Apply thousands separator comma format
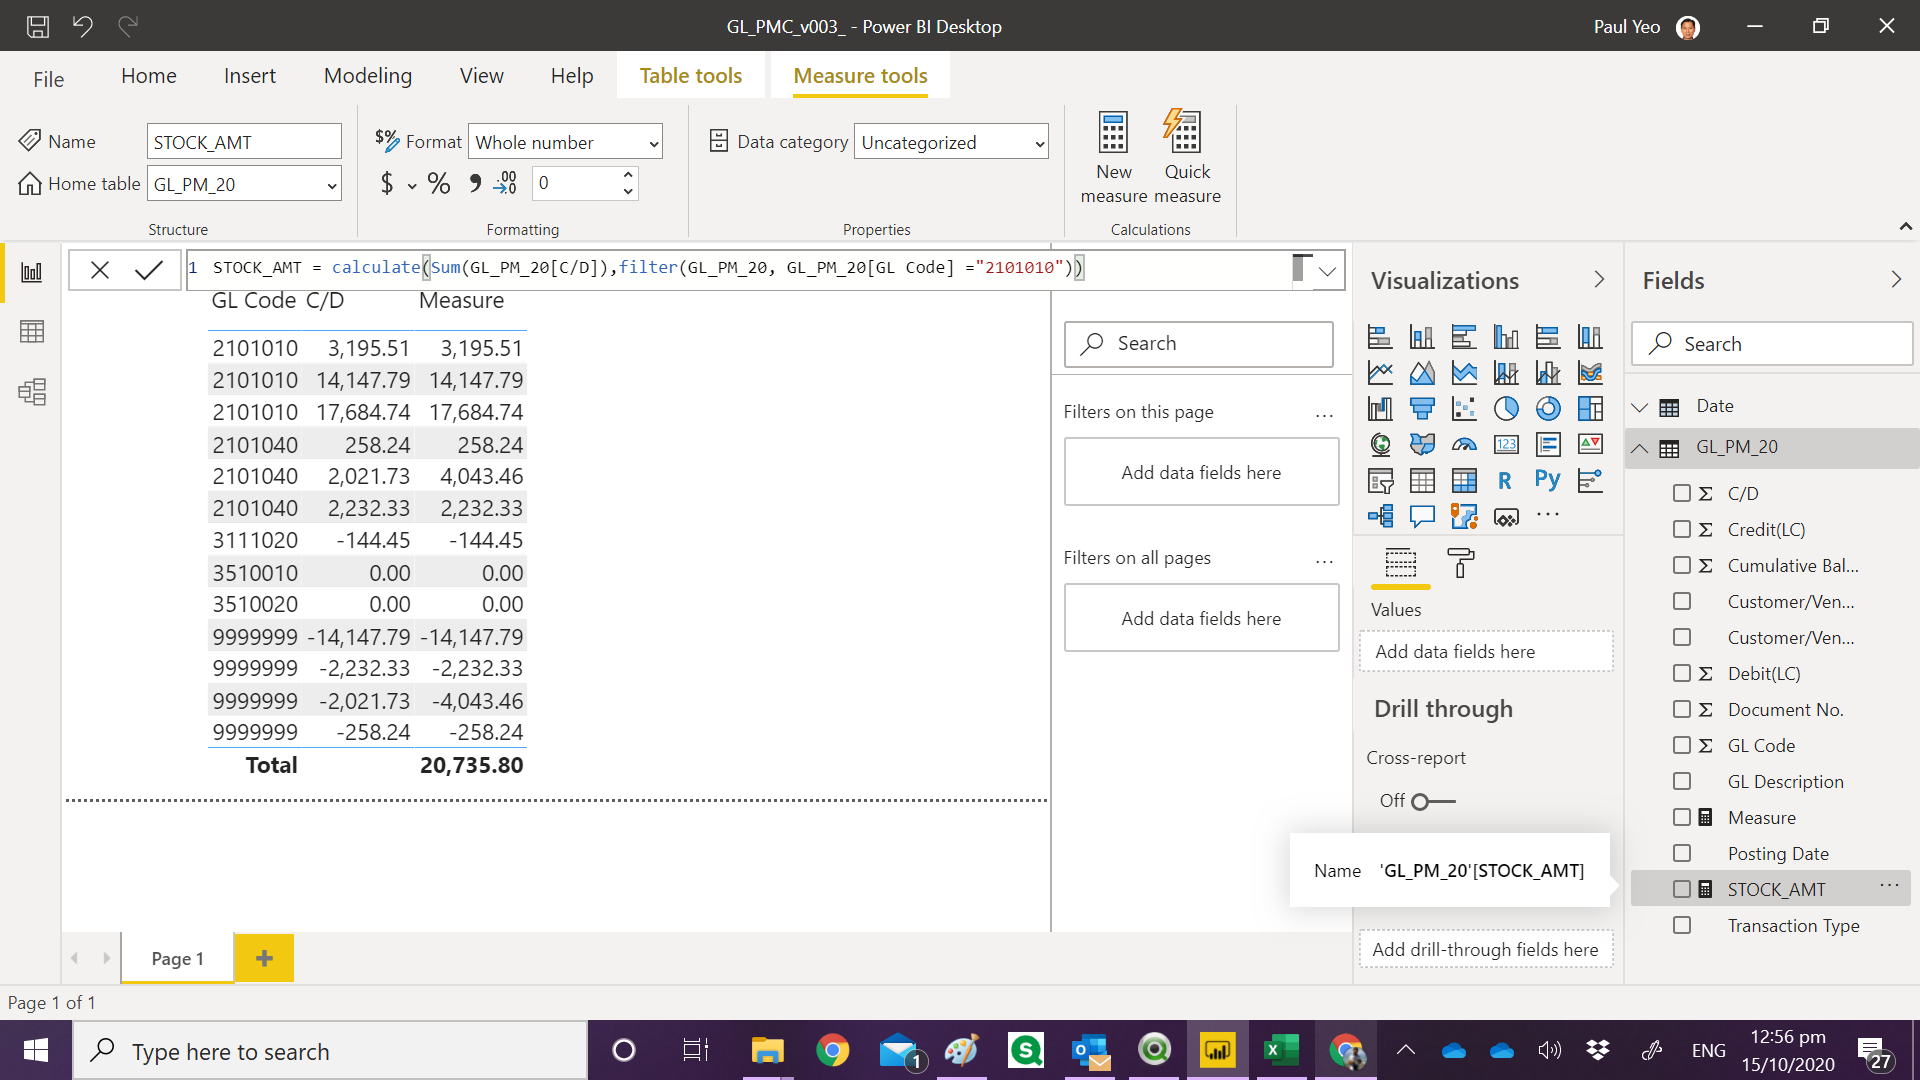 tap(475, 183)
